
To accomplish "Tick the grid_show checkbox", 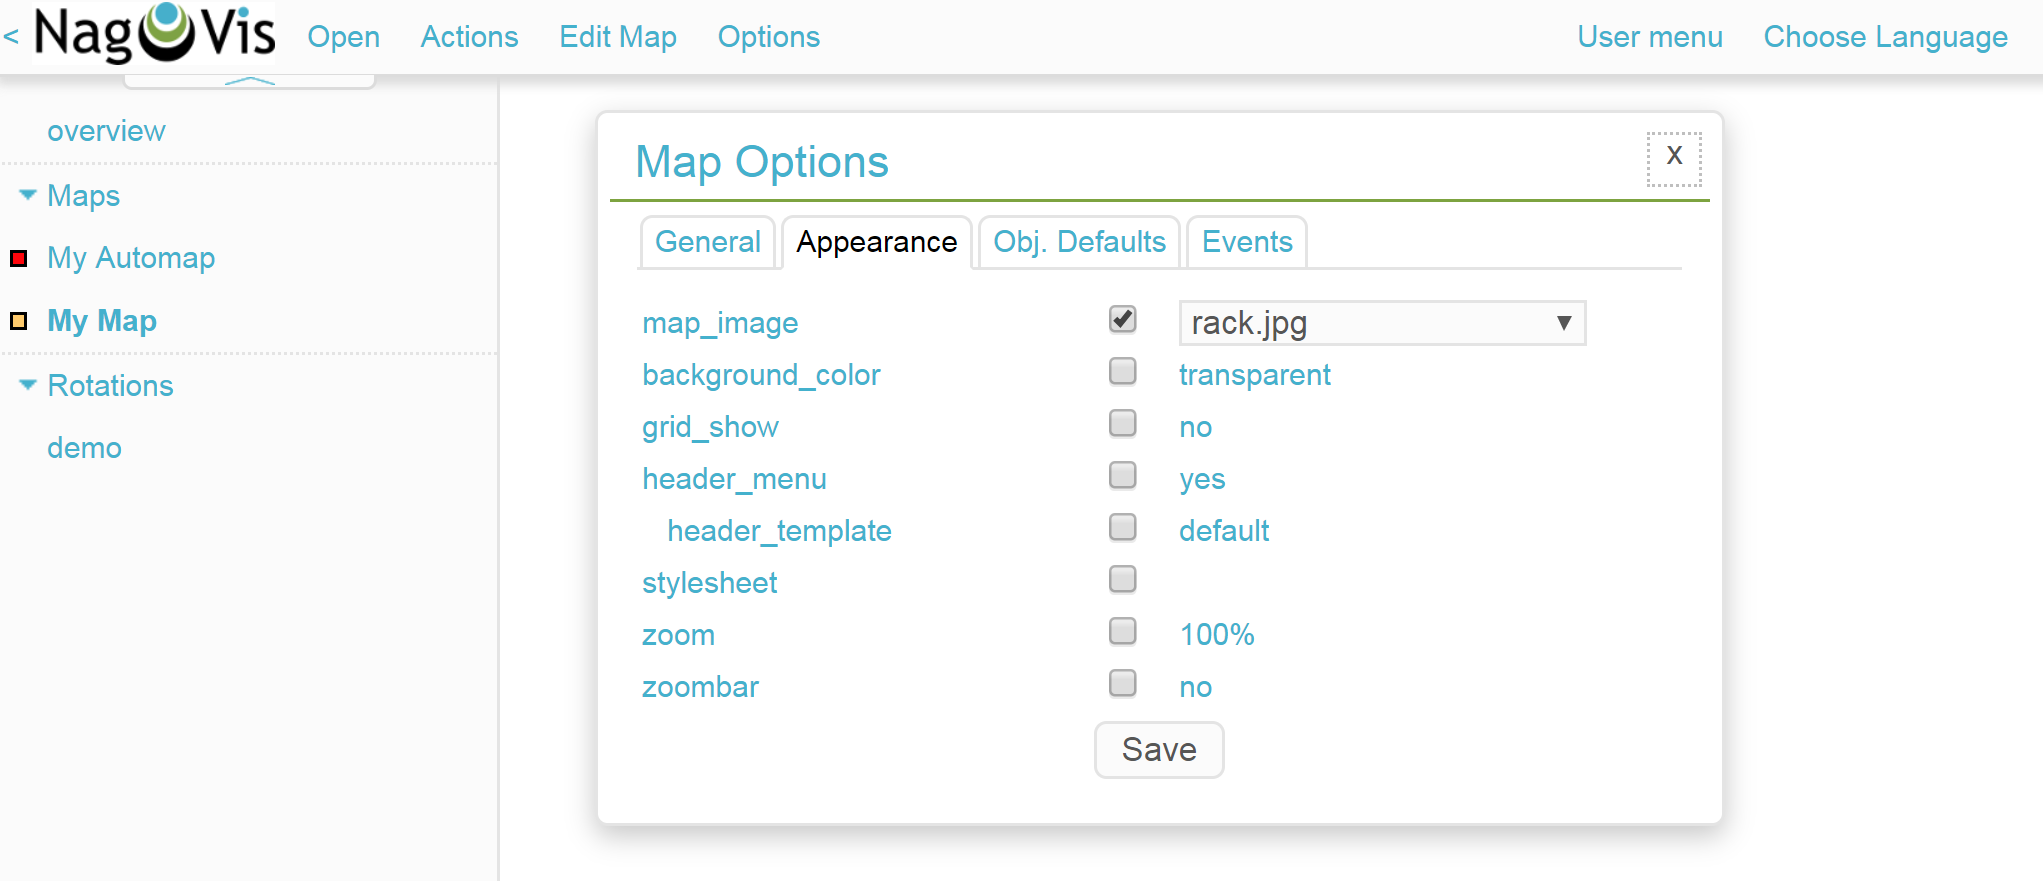I will 1123,424.
